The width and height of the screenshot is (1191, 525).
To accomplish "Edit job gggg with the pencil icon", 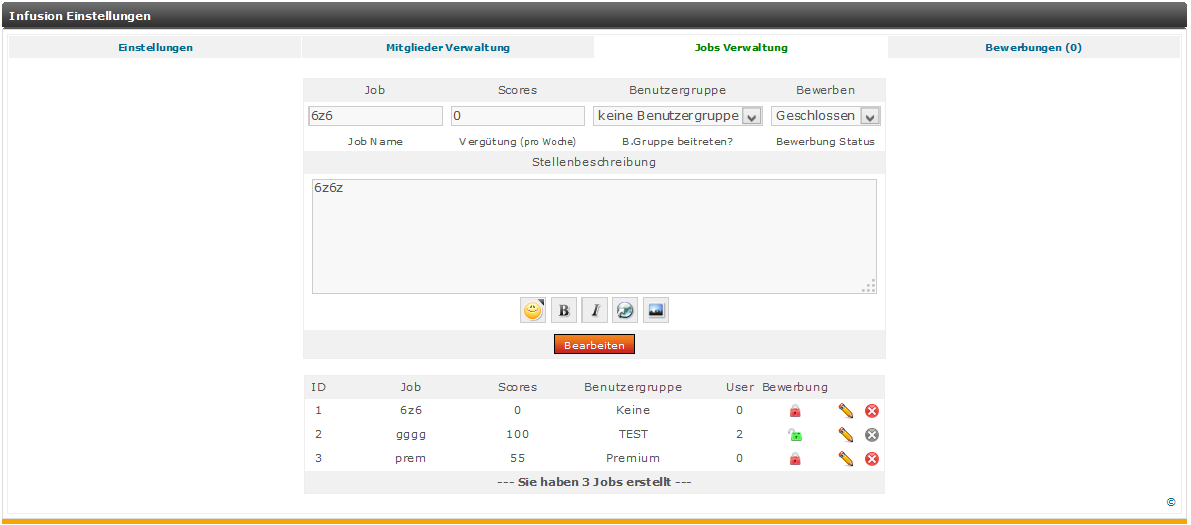I will click(845, 435).
